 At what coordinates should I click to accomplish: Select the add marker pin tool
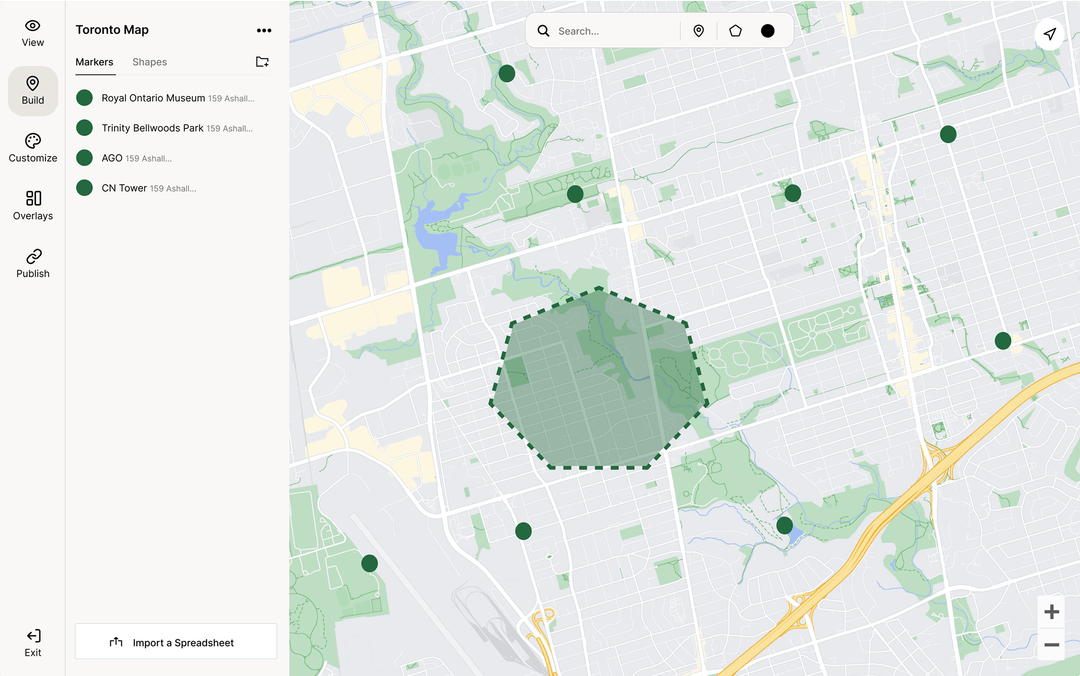tap(699, 31)
